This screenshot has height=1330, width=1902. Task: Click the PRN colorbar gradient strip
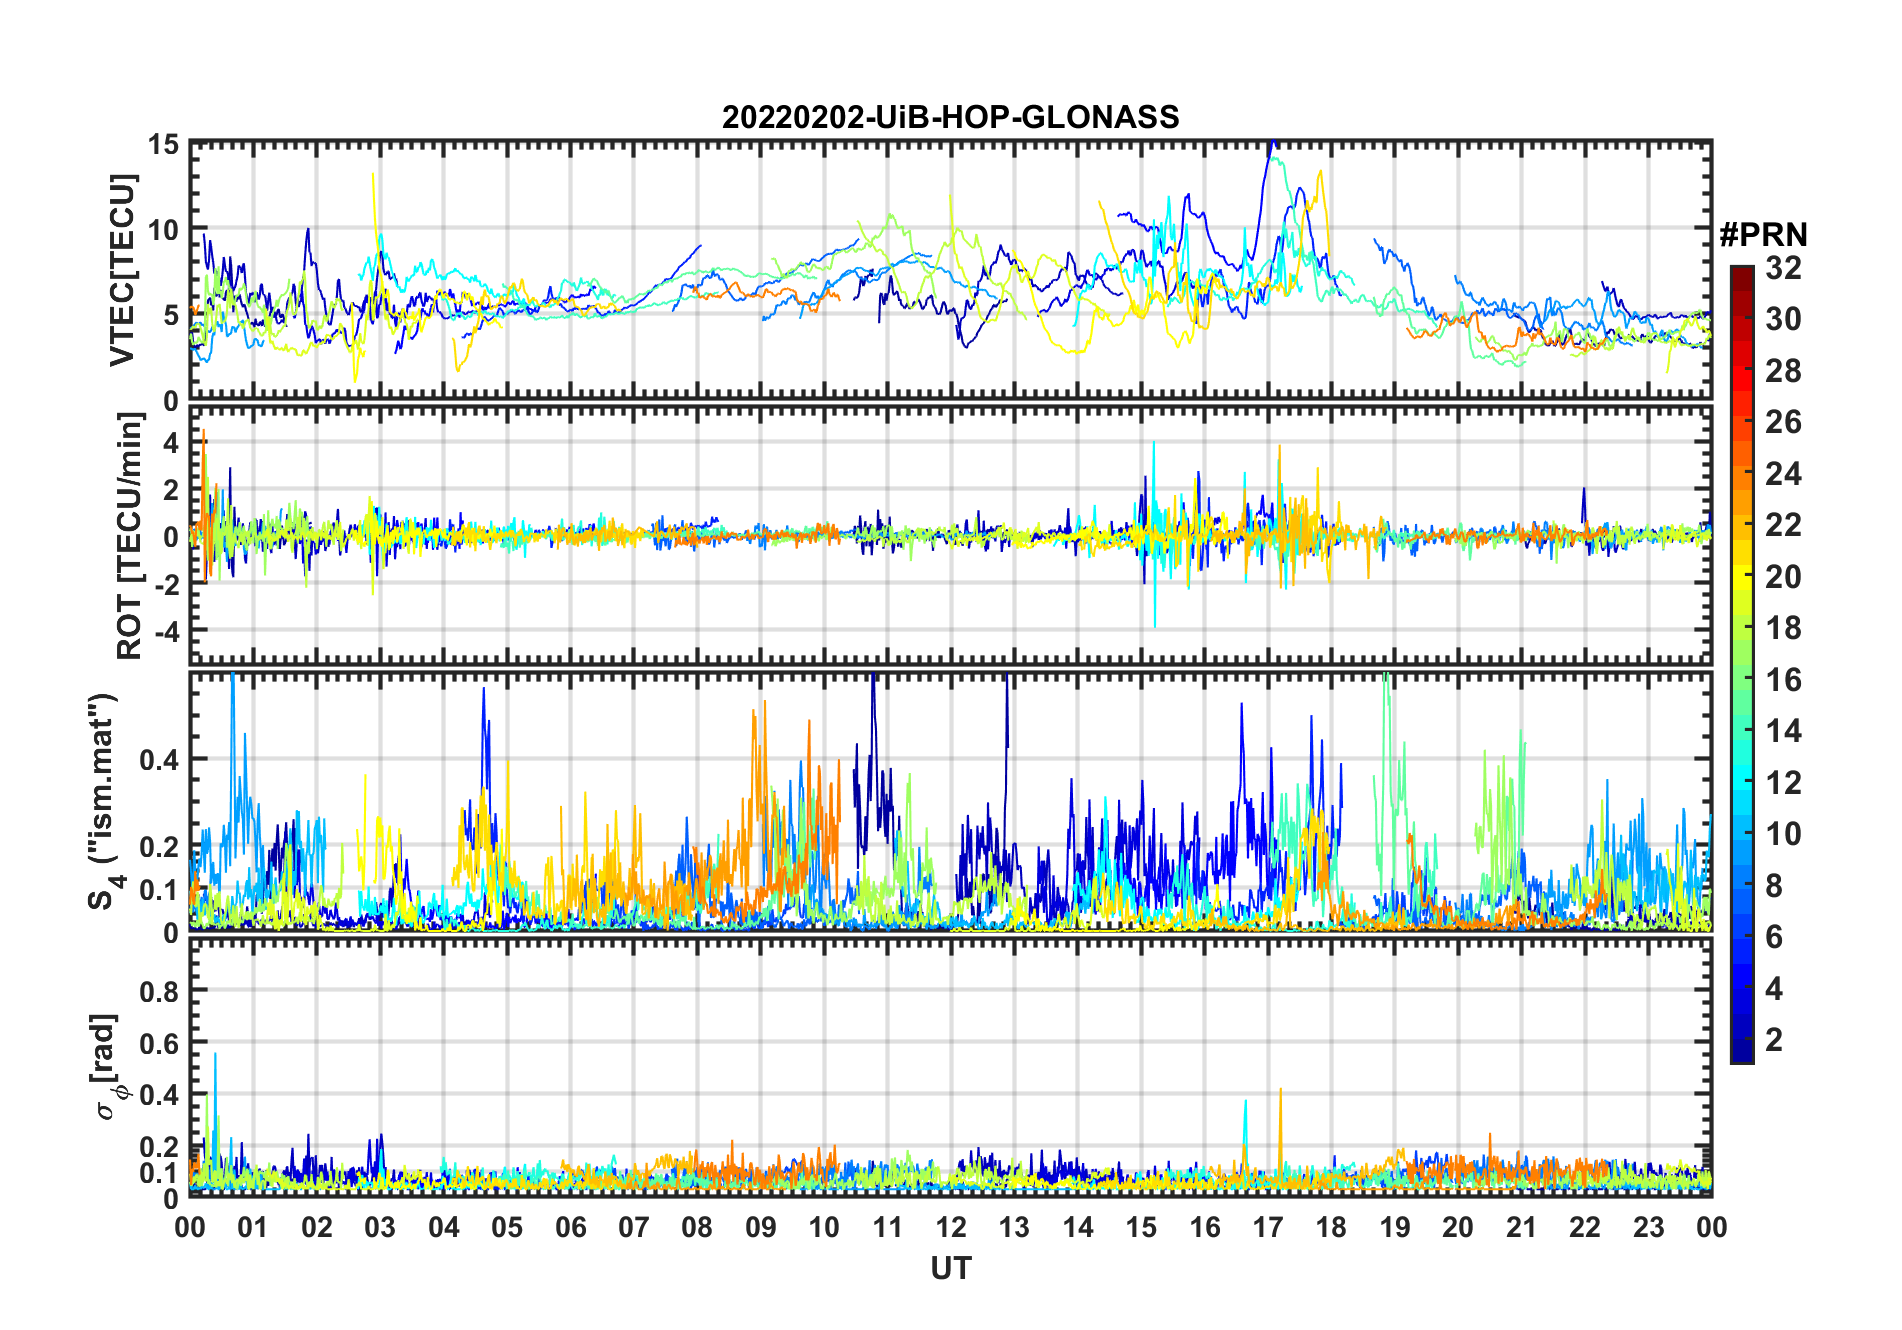pyautogui.click(x=1742, y=664)
